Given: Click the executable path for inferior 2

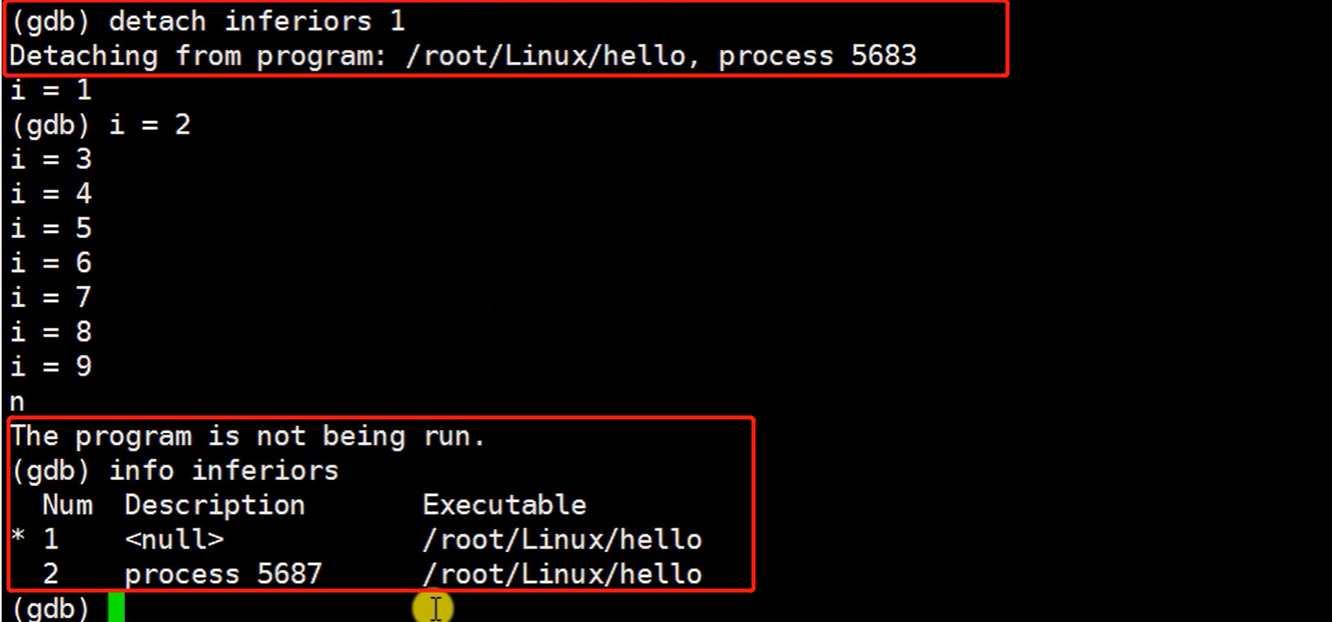Looking at the screenshot, I should 562,574.
